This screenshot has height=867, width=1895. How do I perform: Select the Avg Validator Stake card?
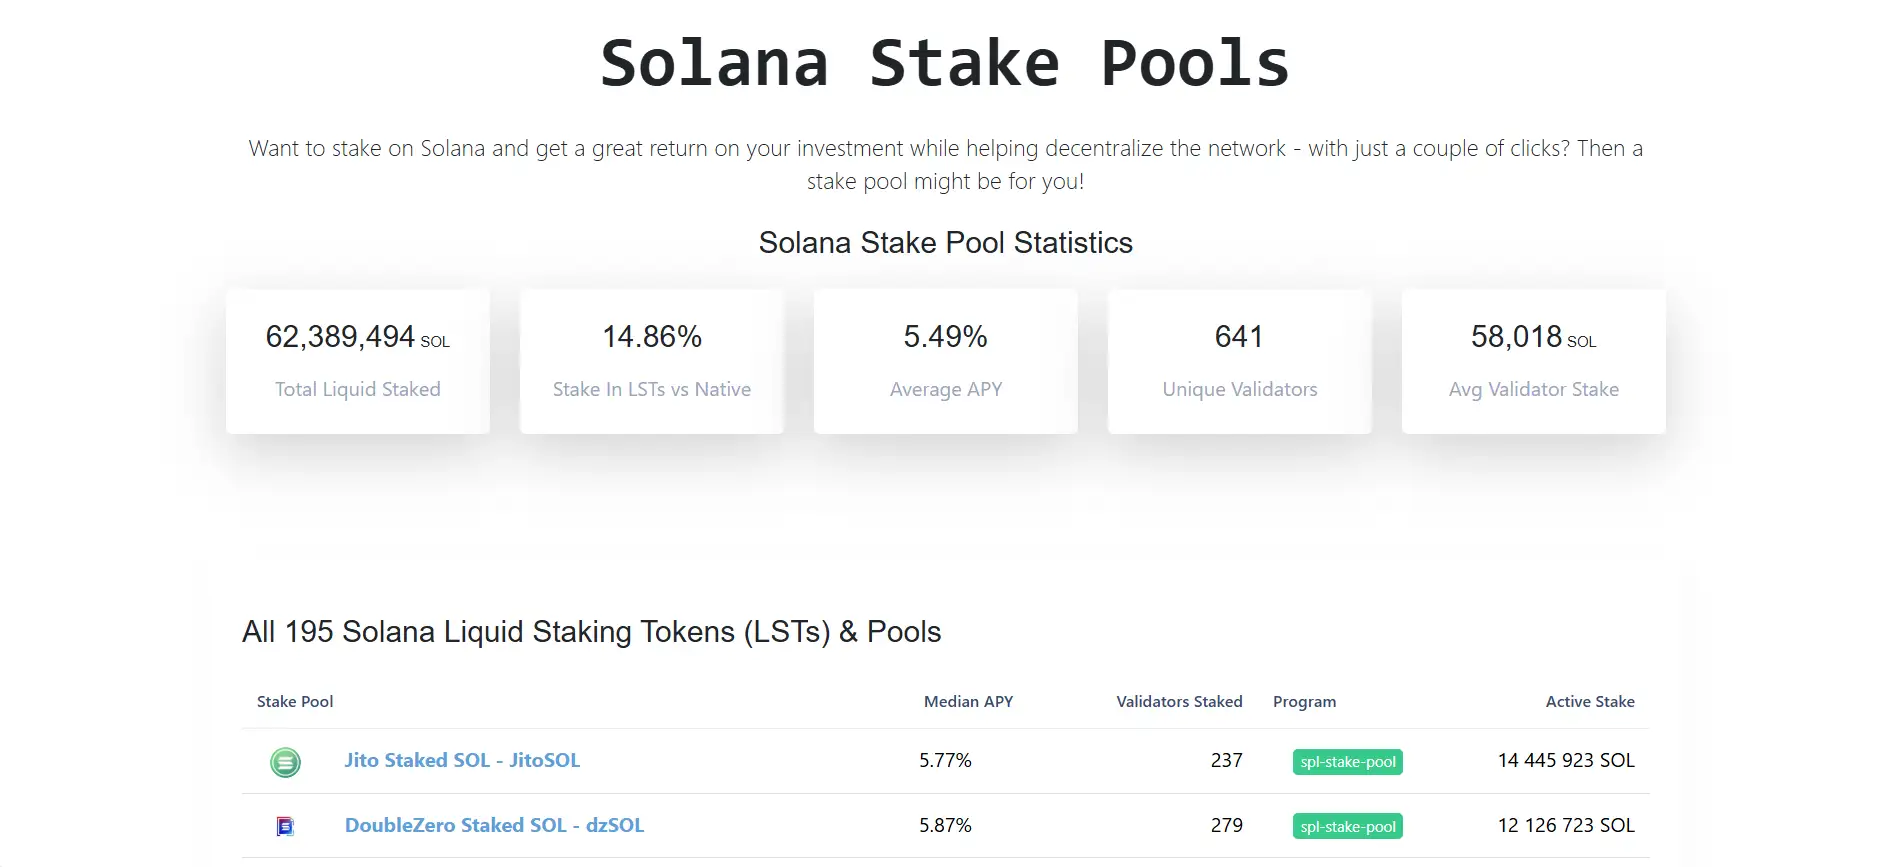[x=1534, y=361]
